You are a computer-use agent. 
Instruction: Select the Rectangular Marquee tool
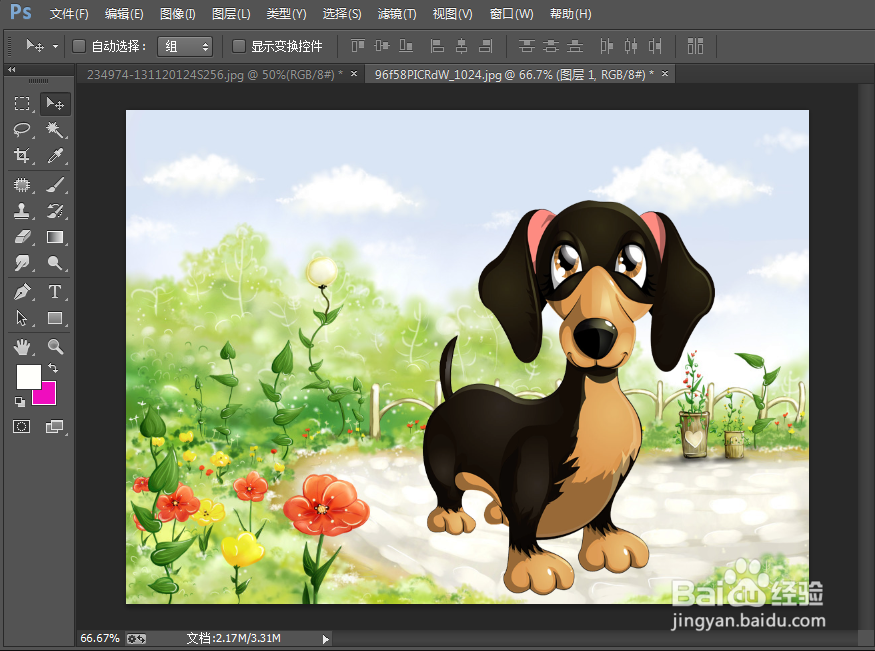[x=22, y=104]
